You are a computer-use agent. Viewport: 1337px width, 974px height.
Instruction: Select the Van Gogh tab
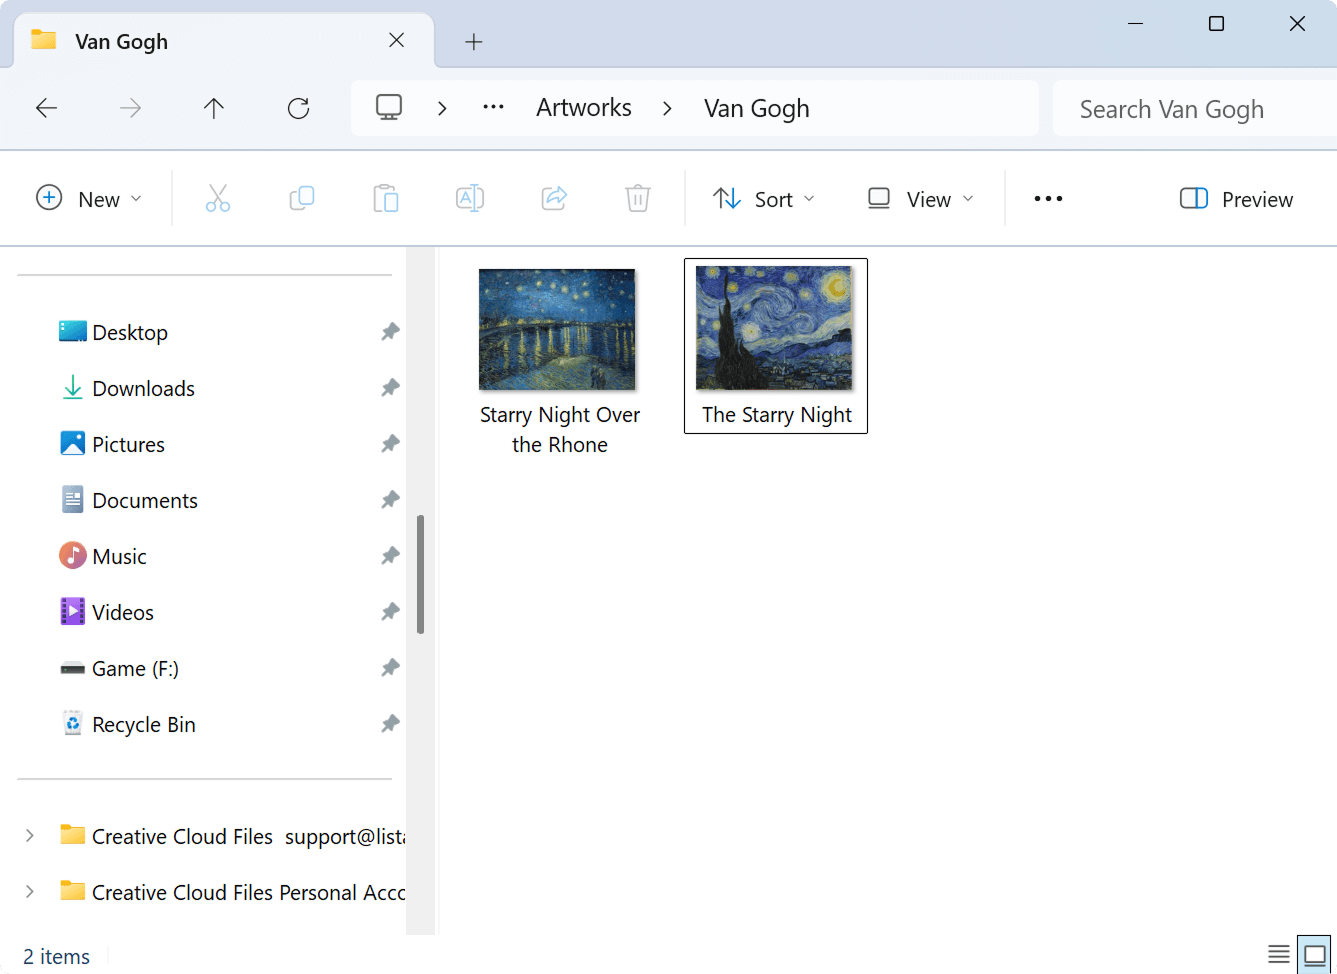223,41
